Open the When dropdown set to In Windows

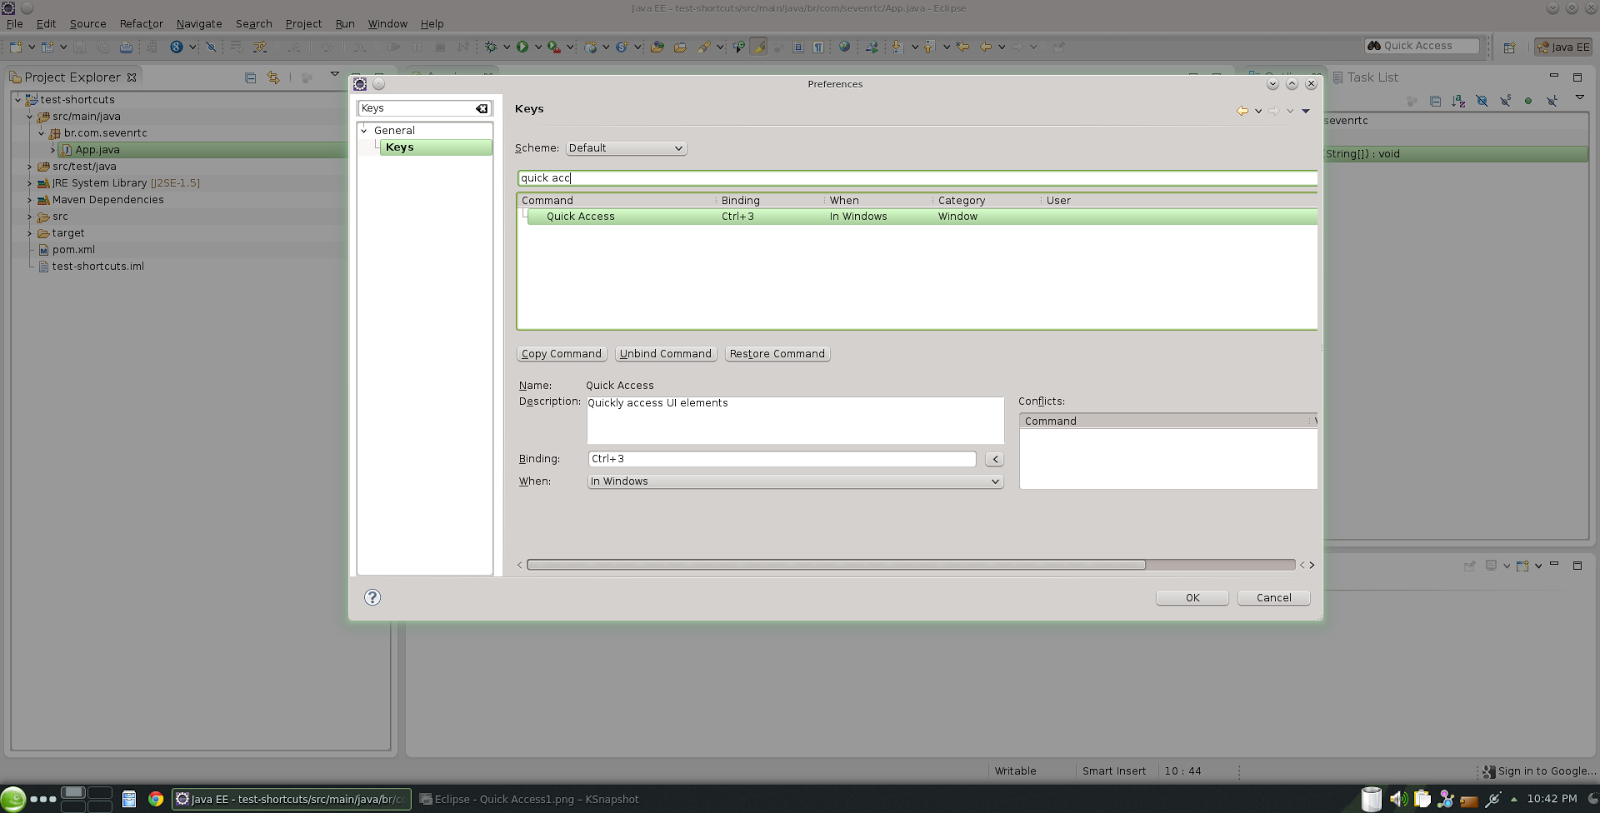[x=795, y=481]
